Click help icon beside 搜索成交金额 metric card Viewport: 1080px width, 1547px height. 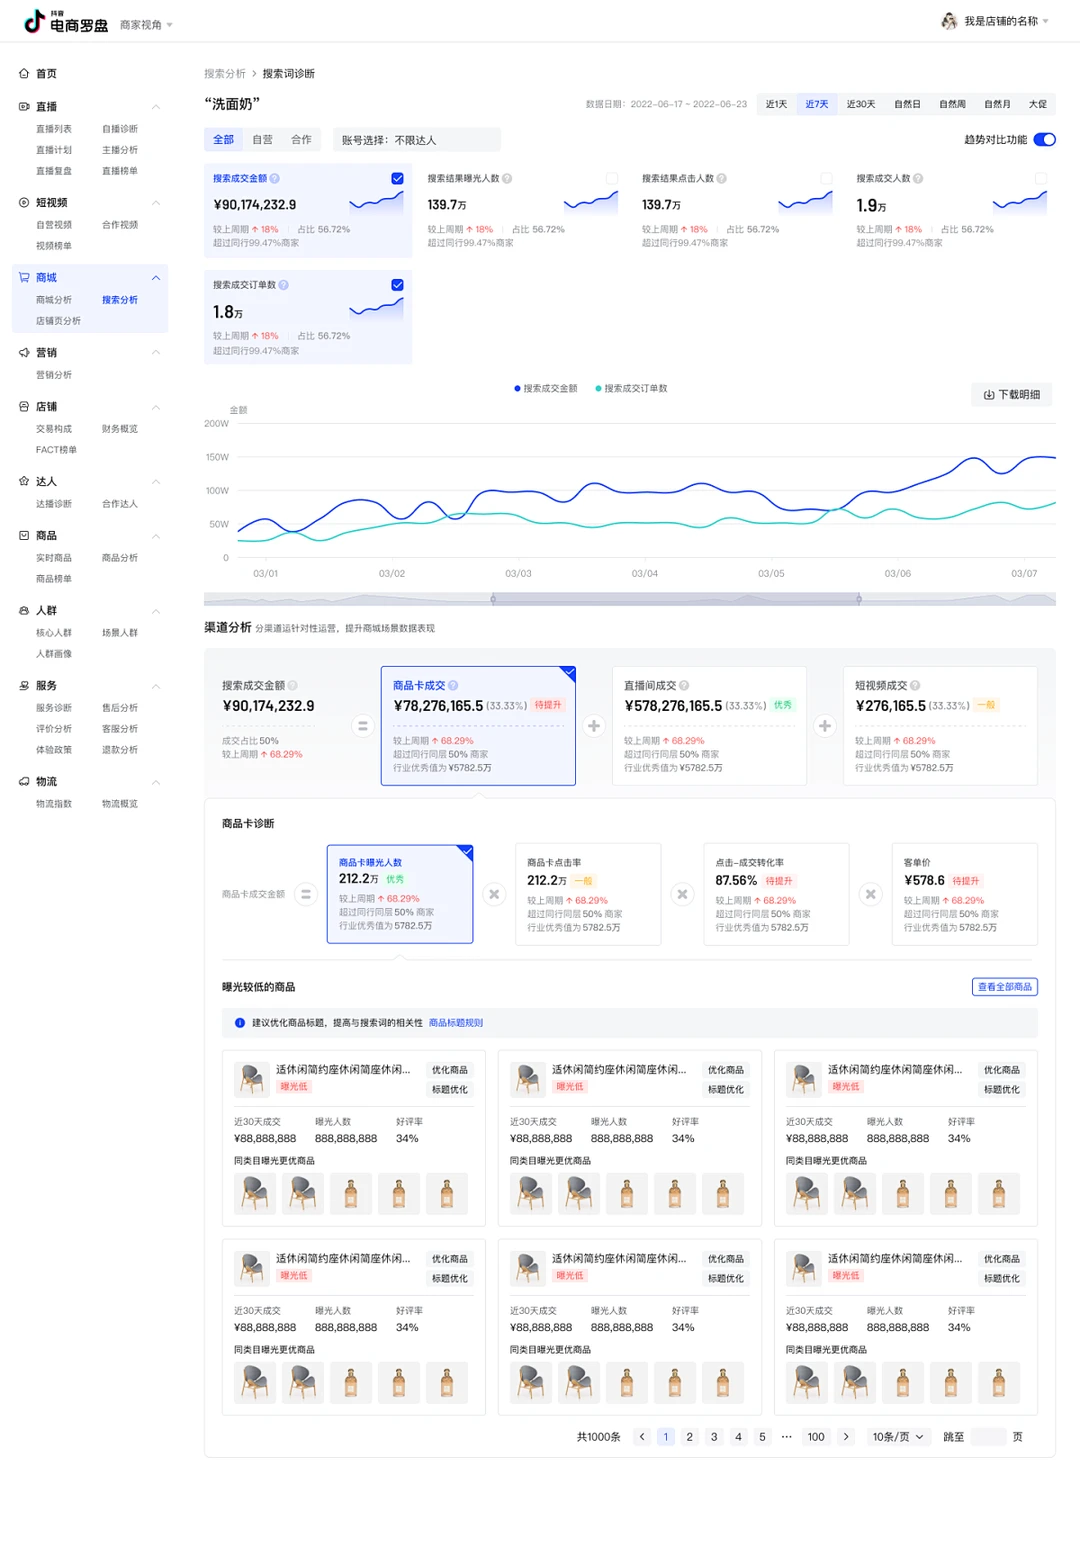275,179
